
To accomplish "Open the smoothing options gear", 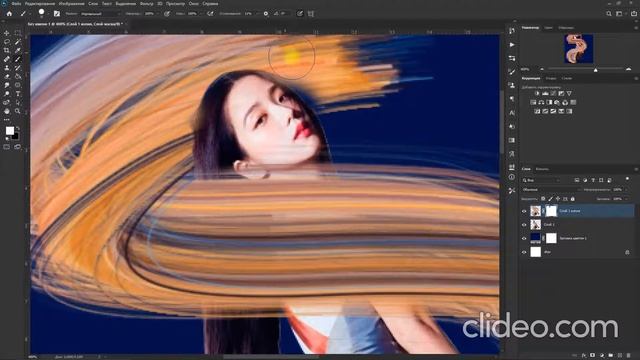I will click(266, 13).
